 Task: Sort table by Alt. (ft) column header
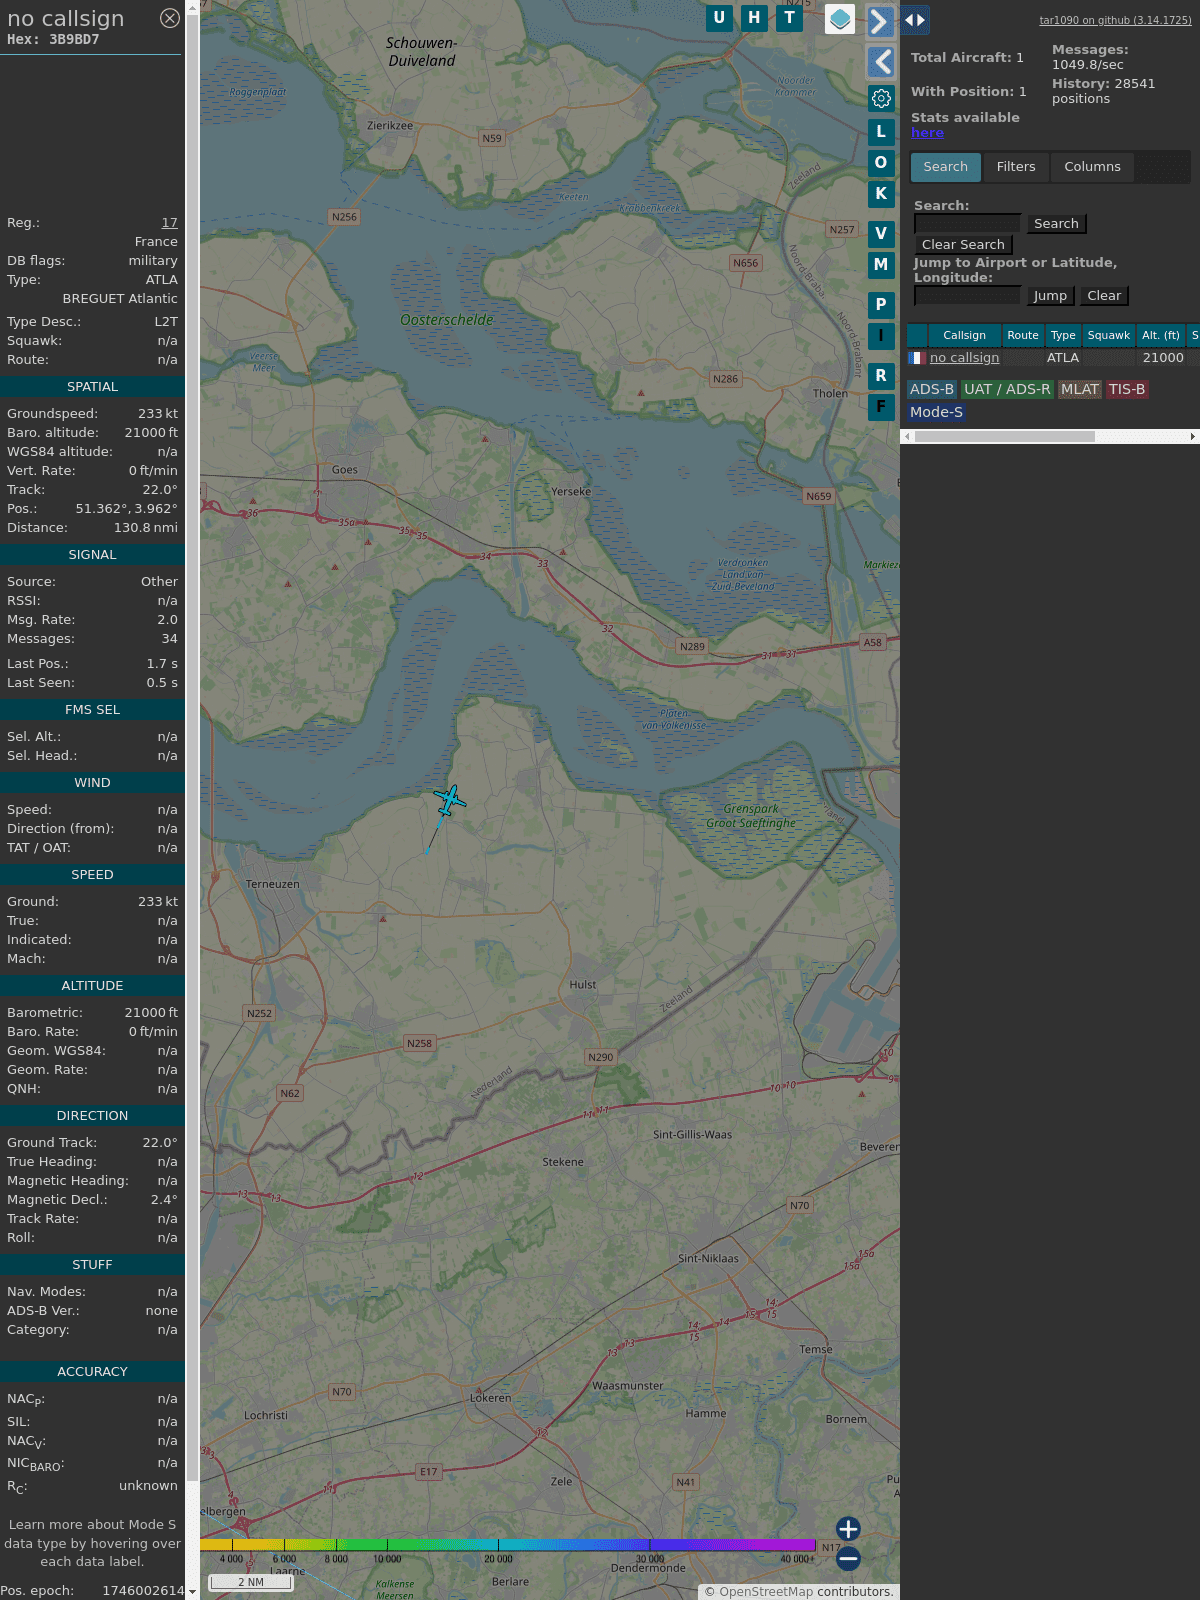point(1161,336)
